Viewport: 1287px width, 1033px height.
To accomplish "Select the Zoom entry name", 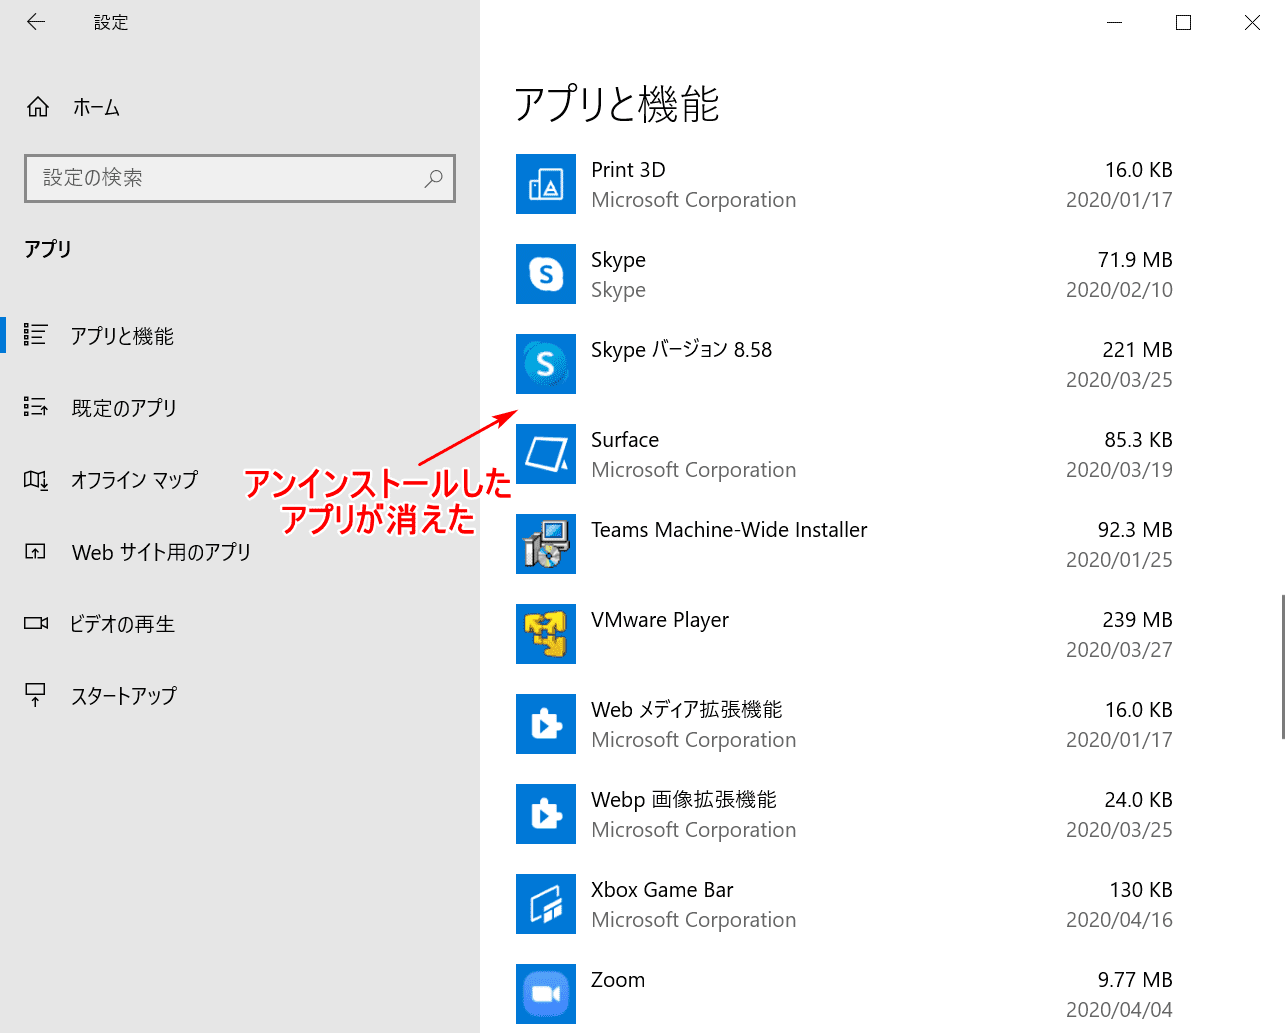I will [x=618, y=980].
